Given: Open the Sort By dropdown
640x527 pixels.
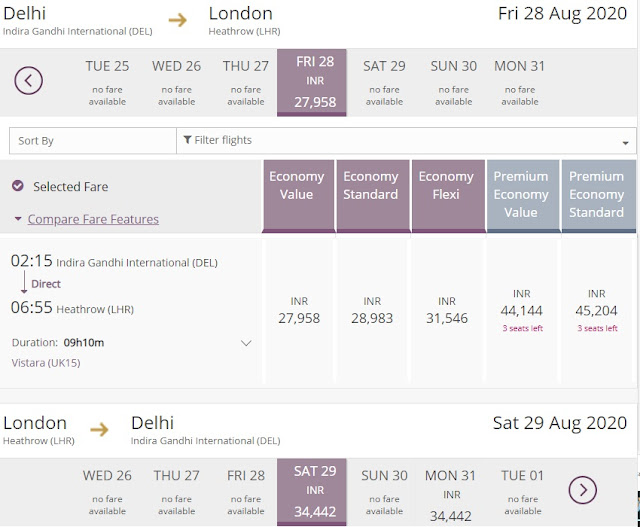Looking at the screenshot, I should [x=93, y=141].
